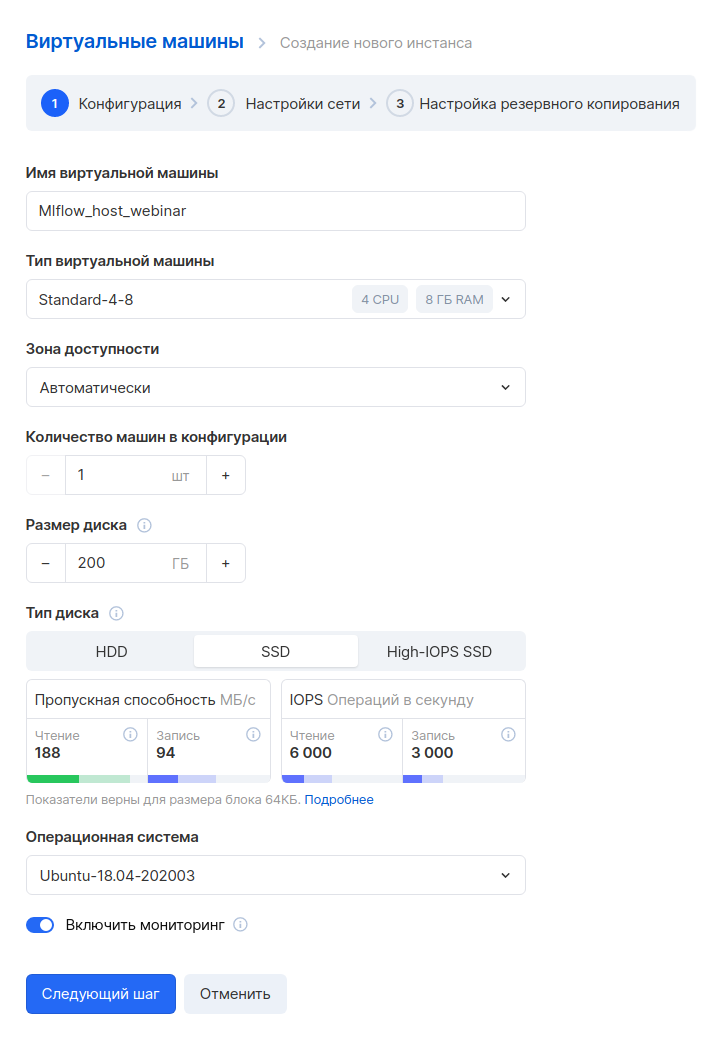
Task: Click Следующий шаг button
Action: [101, 994]
